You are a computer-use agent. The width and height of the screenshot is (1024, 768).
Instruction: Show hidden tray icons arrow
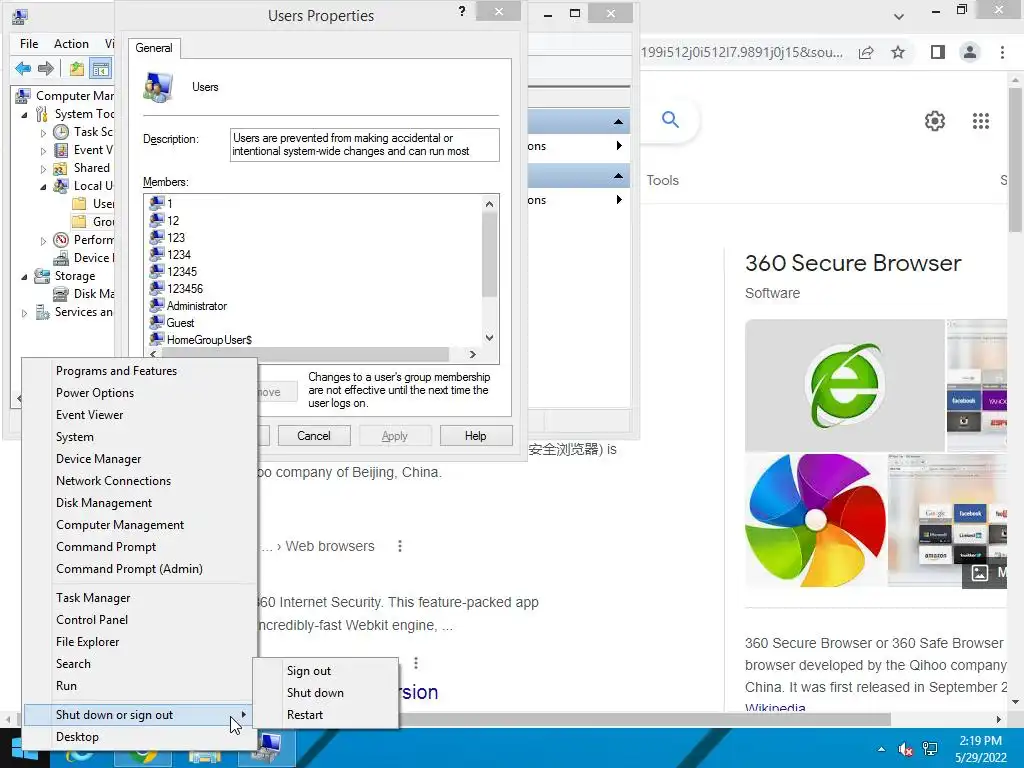(882, 749)
